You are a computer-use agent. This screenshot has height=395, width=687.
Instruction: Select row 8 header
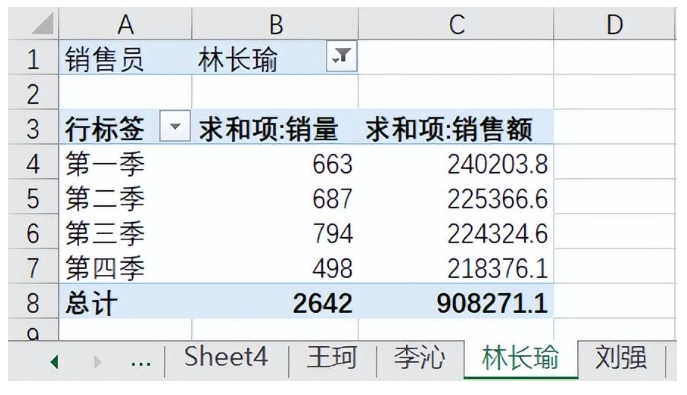click(x=33, y=301)
